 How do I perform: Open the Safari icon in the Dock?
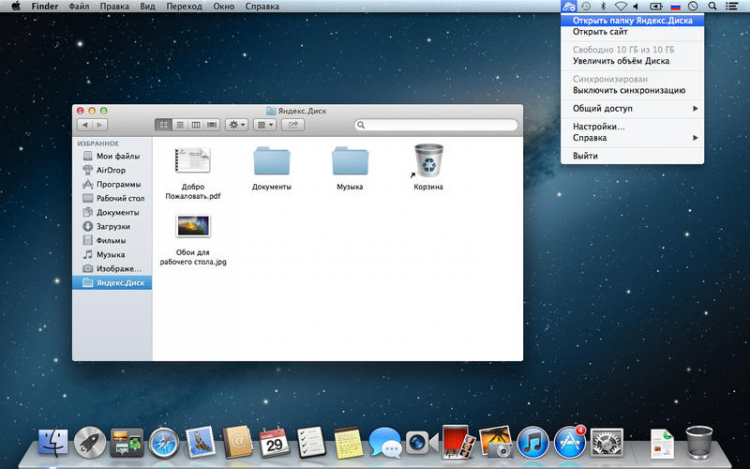point(164,441)
